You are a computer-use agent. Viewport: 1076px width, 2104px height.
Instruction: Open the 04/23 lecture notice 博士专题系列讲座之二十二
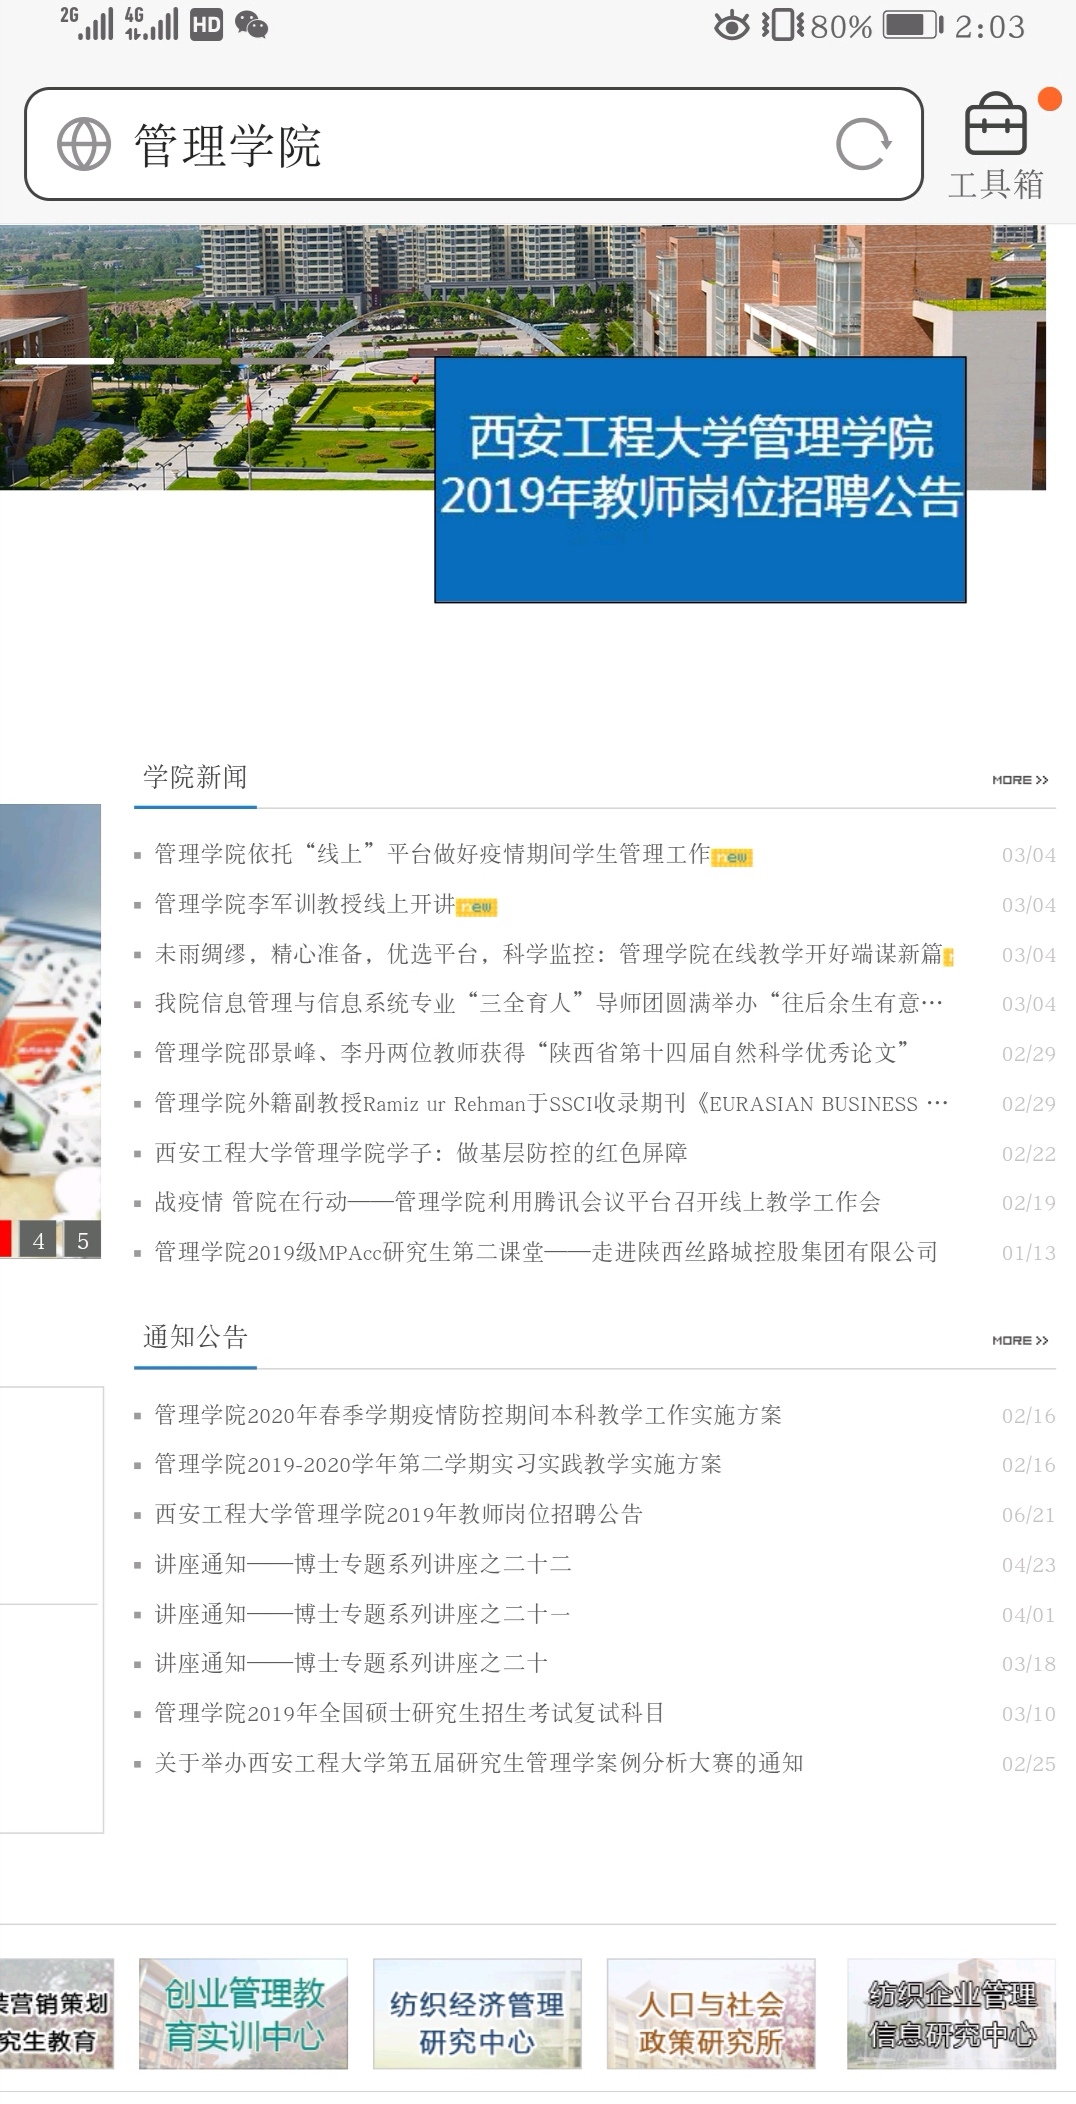click(363, 1564)
